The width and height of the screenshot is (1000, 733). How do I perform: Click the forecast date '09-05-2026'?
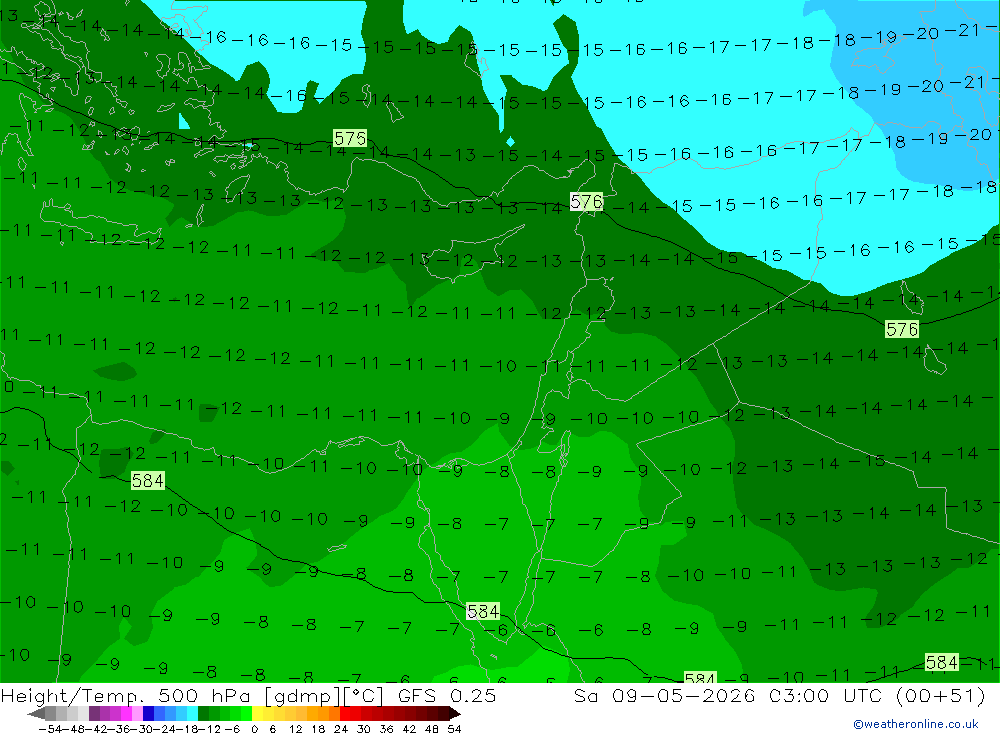point(683,695)
